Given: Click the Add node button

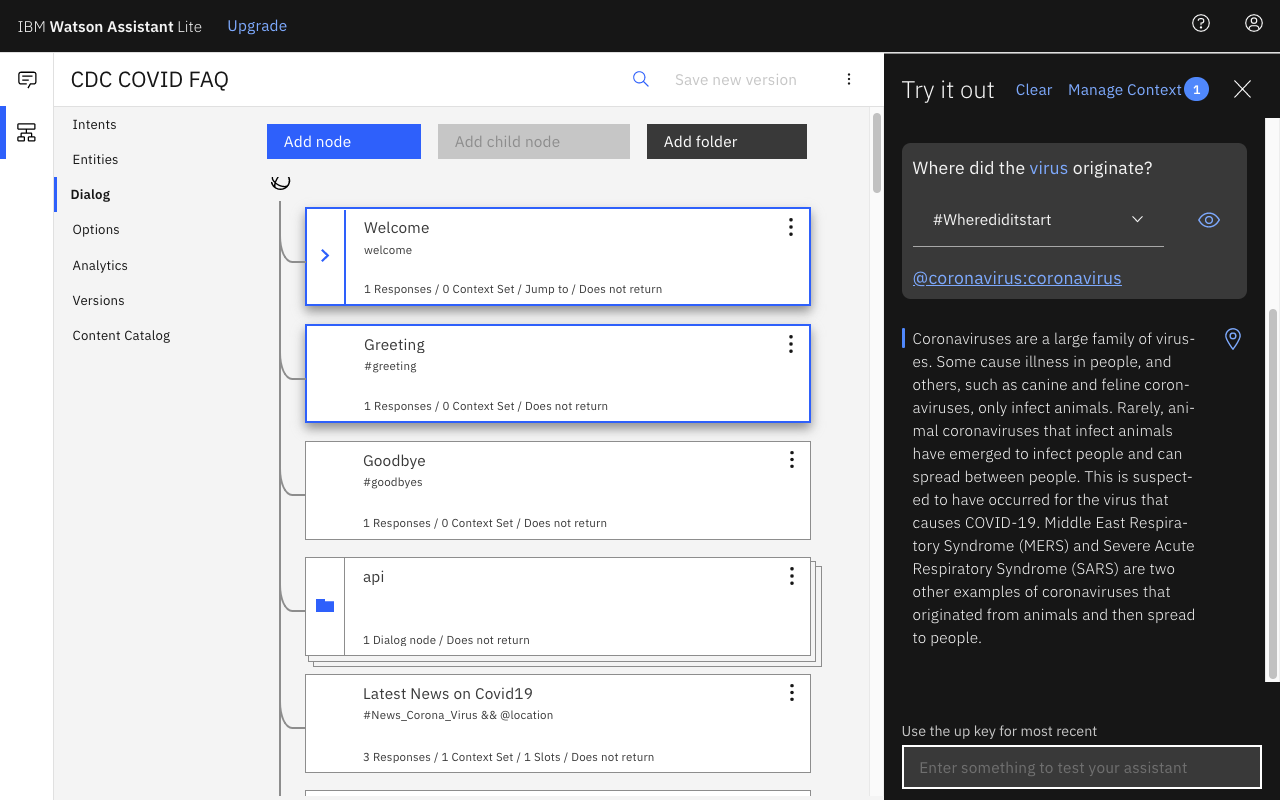Looking at the screenshot, I should (344, 141).
